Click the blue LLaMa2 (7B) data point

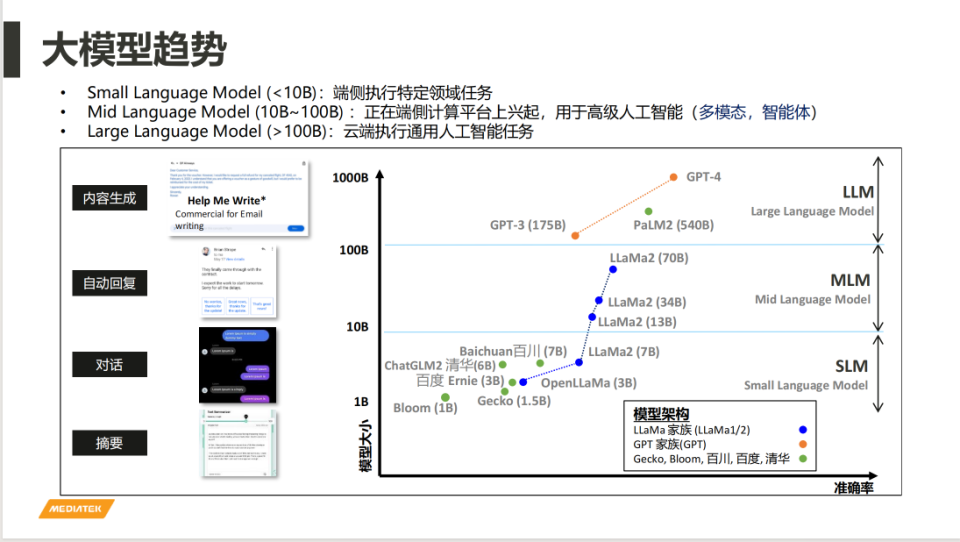tap(579, 363)
